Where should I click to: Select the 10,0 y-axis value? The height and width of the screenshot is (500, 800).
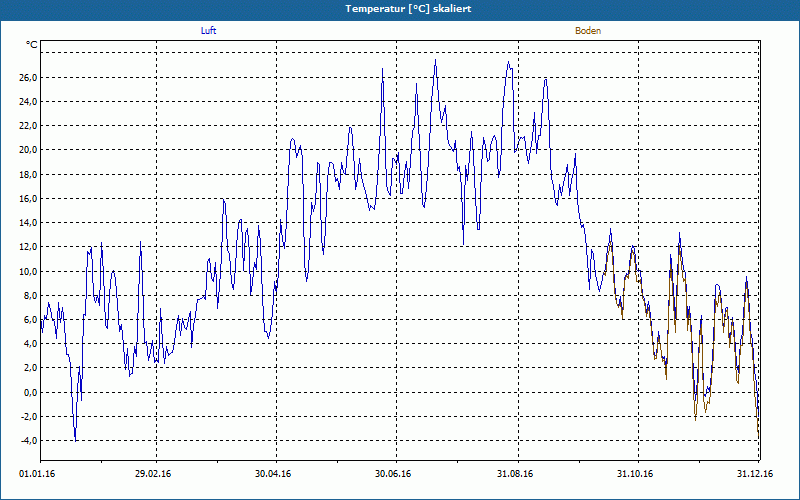click(27, 272)
